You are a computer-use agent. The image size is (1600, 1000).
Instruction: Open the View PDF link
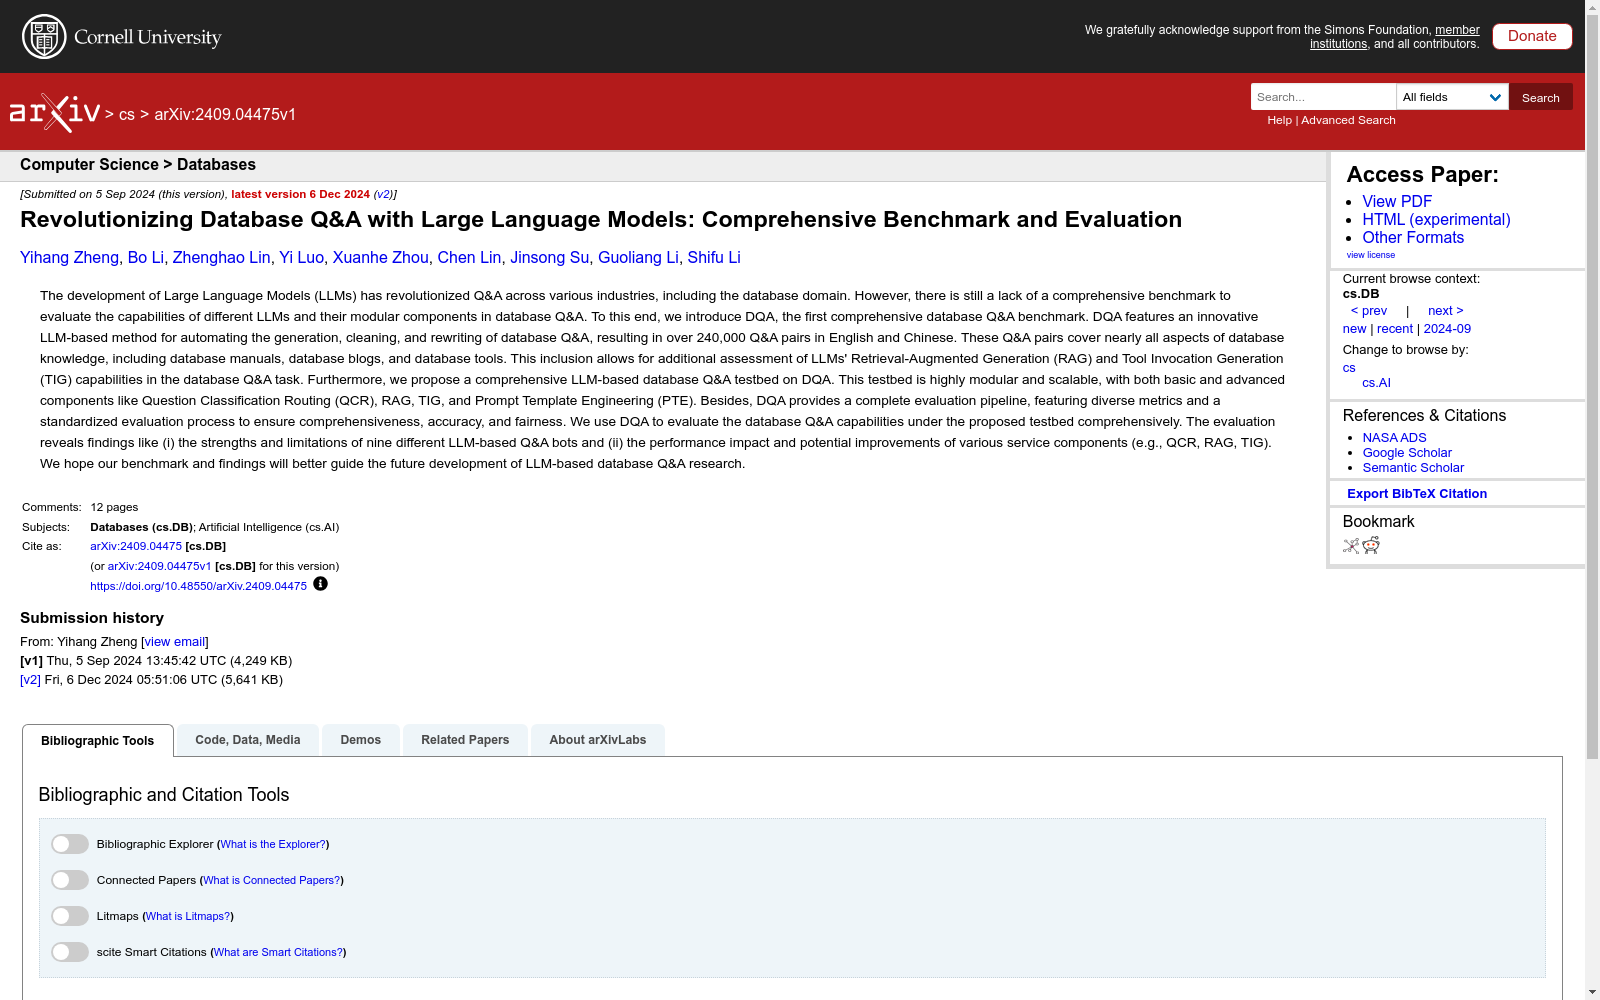(x=1397, y=201)
